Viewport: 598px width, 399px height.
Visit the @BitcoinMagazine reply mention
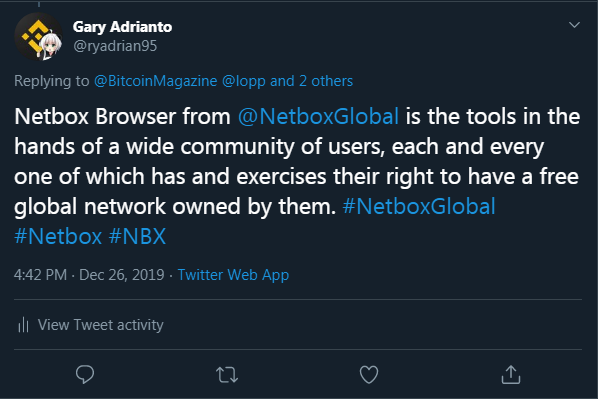click(156, 81)
